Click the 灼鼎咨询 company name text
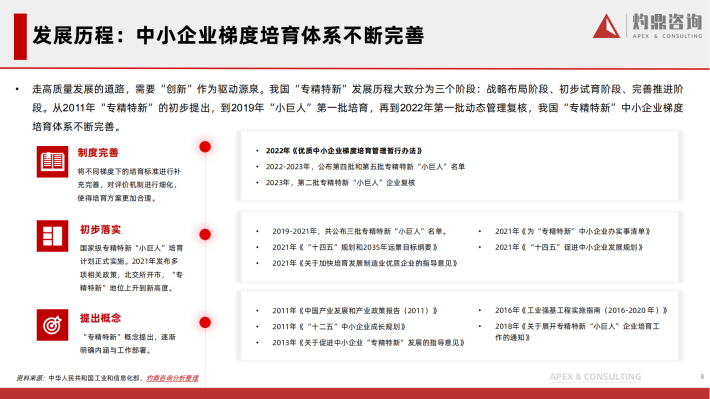Viewport: 710px width, 399px height. [667, 22]
